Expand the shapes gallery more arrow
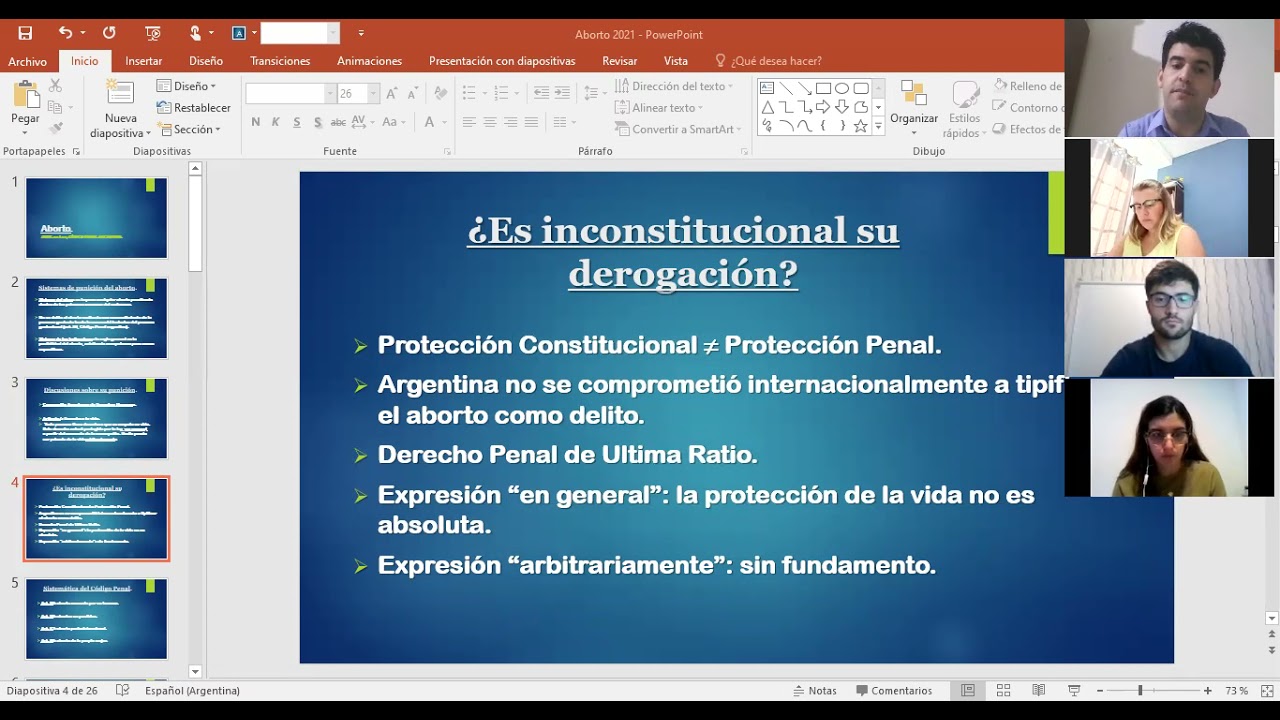The image size is (1280, 720). [x=878, y=126]
